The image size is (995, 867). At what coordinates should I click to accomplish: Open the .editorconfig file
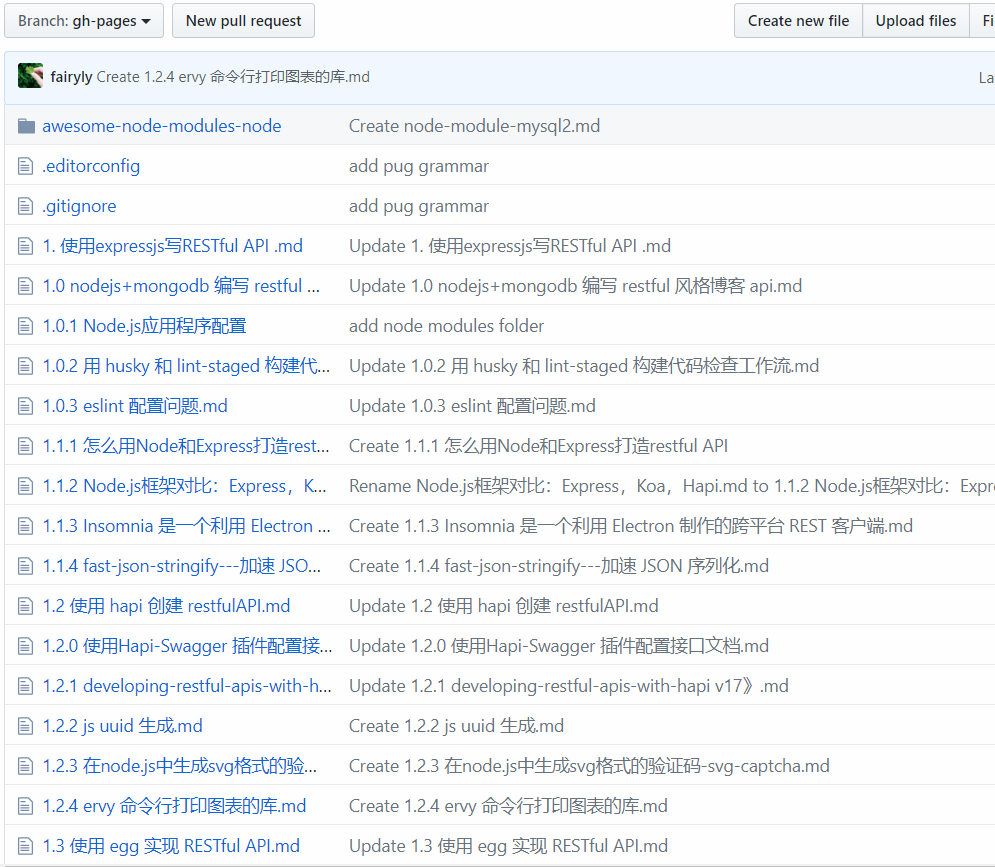[91, 166]
